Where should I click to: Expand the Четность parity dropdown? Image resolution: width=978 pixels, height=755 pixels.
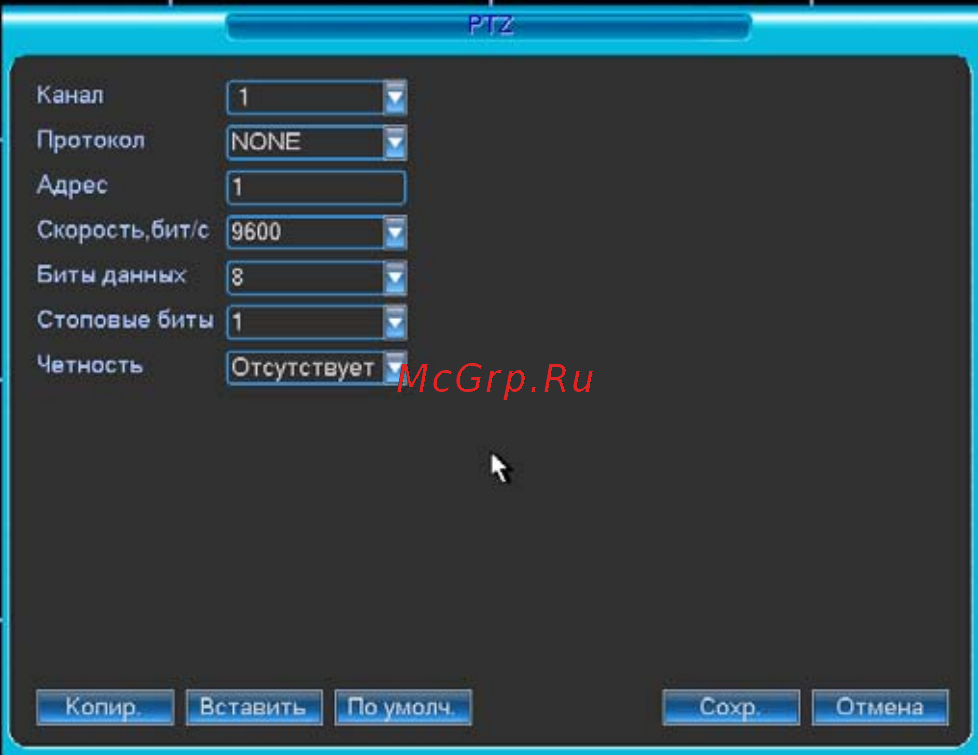317,368
